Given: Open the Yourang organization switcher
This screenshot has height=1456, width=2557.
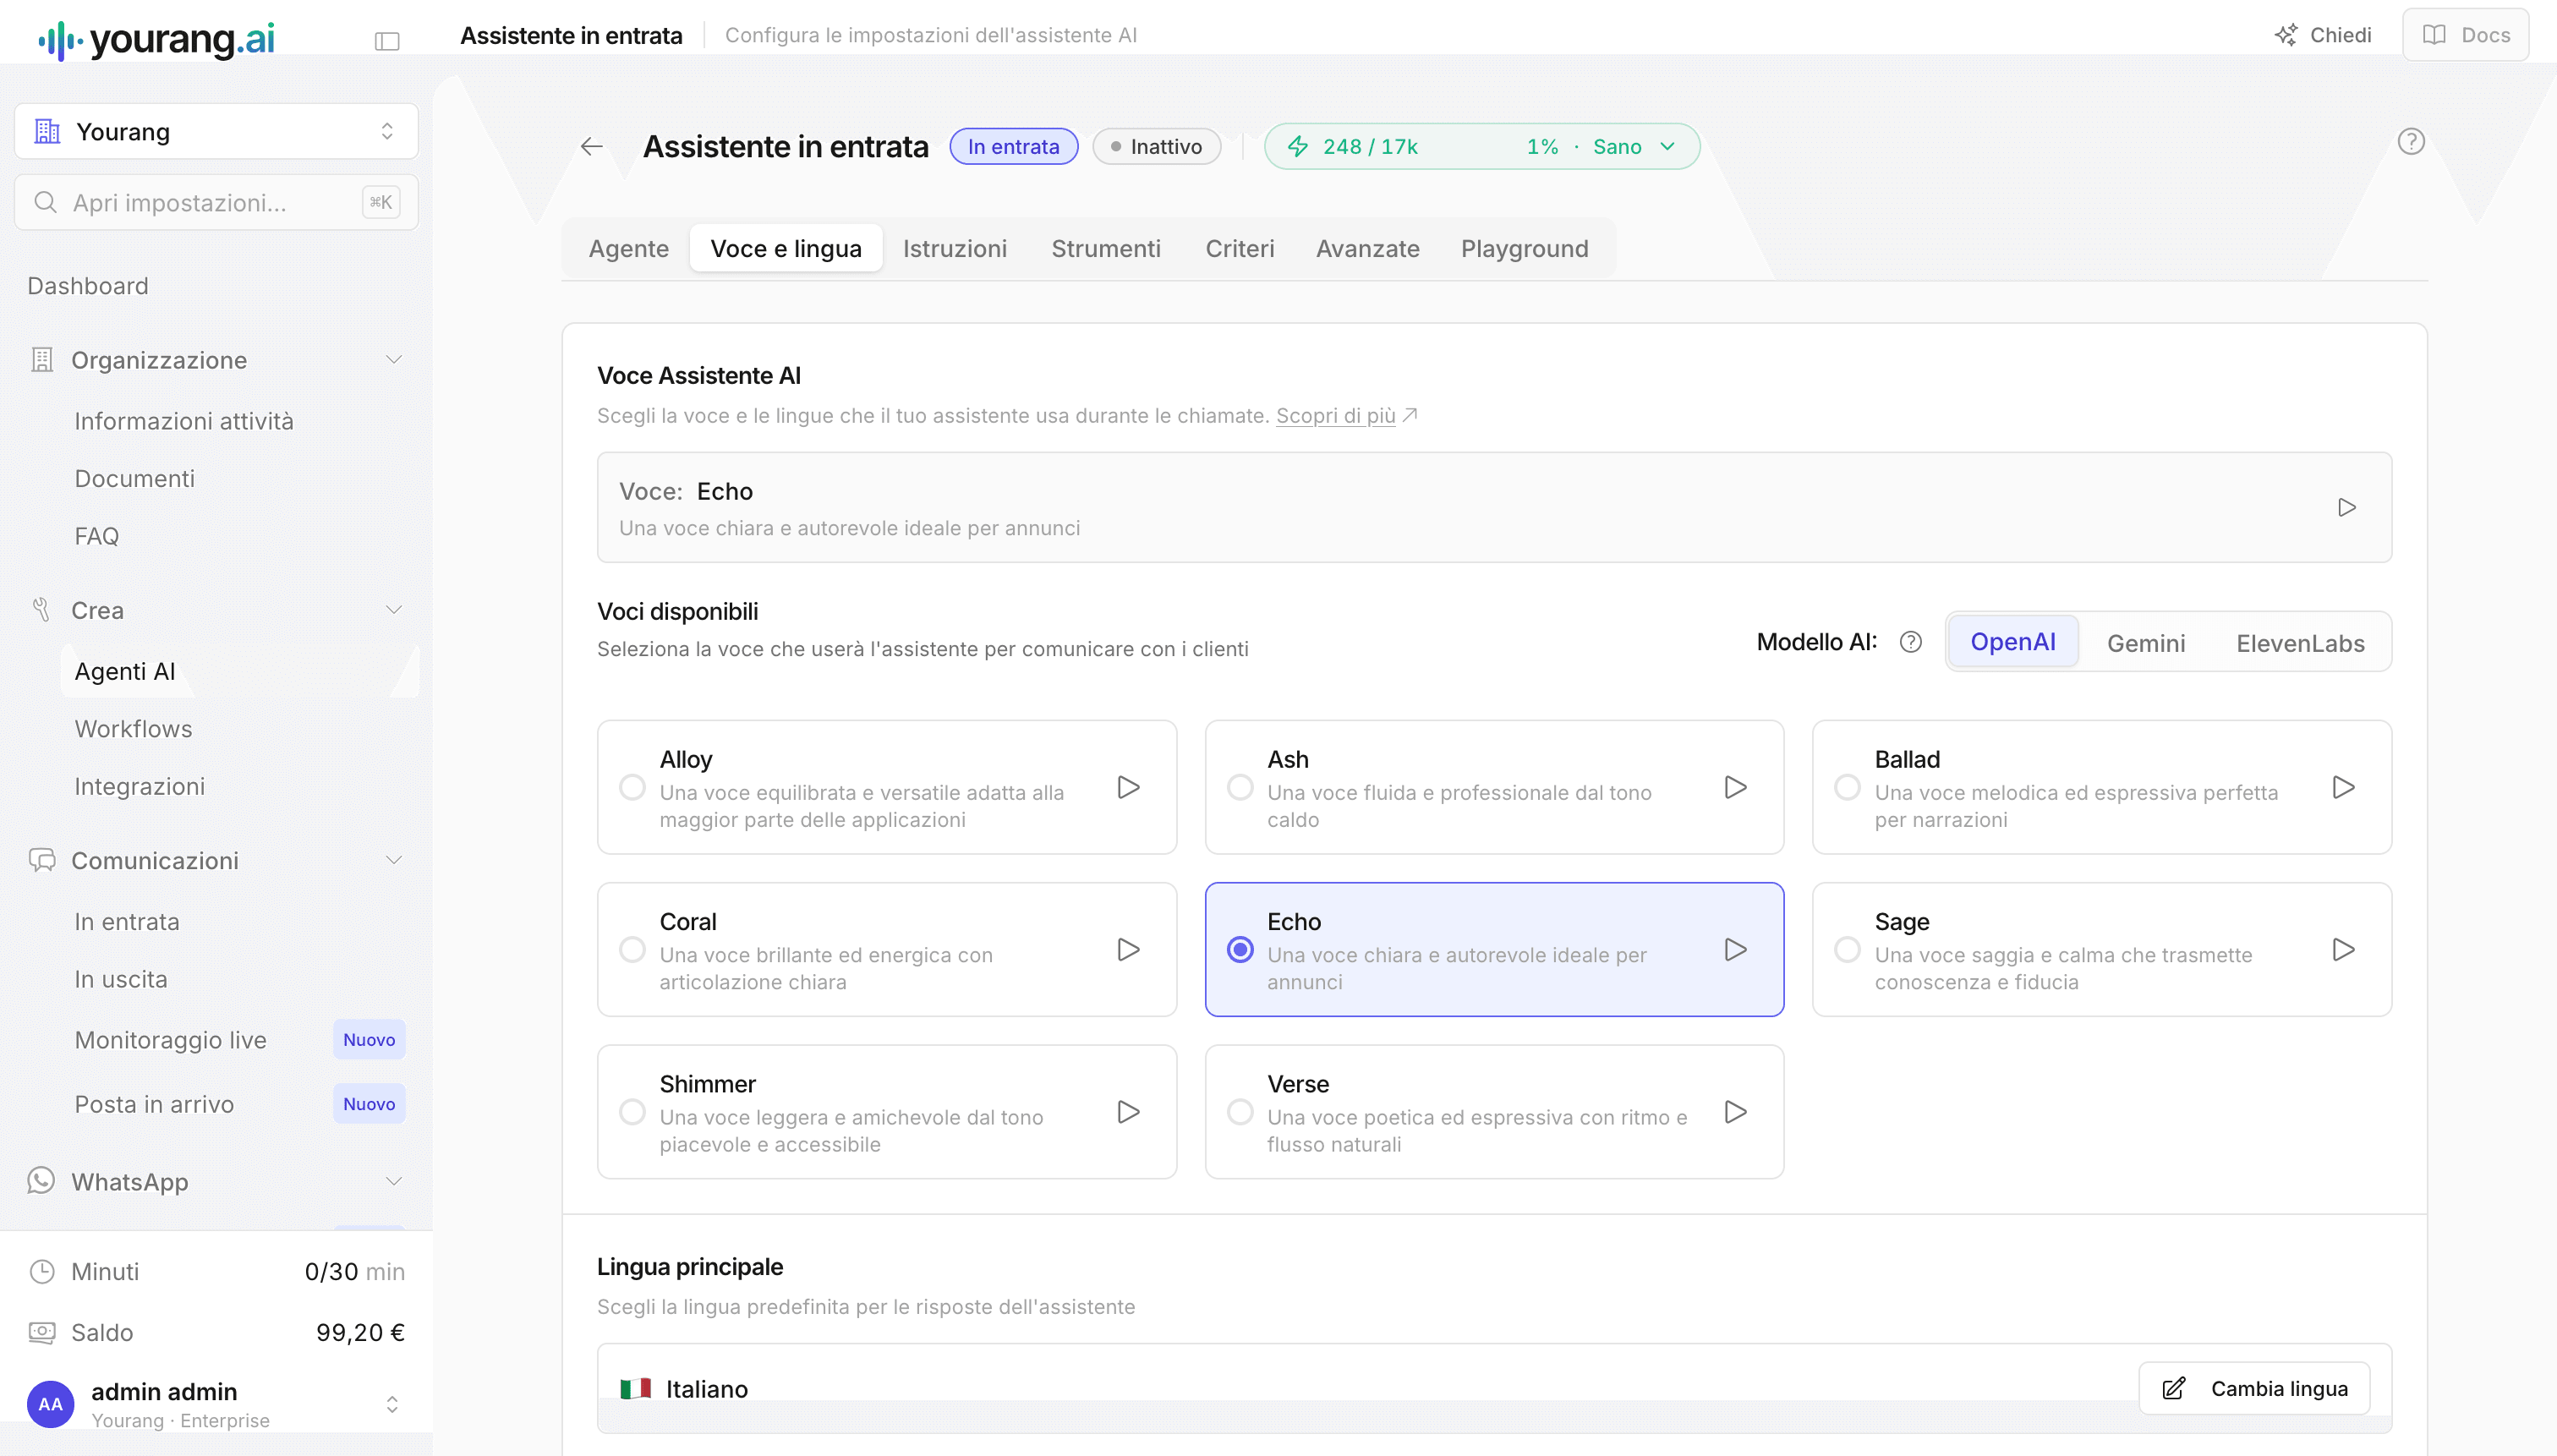Looking at the screenshot, I should 216,131.
